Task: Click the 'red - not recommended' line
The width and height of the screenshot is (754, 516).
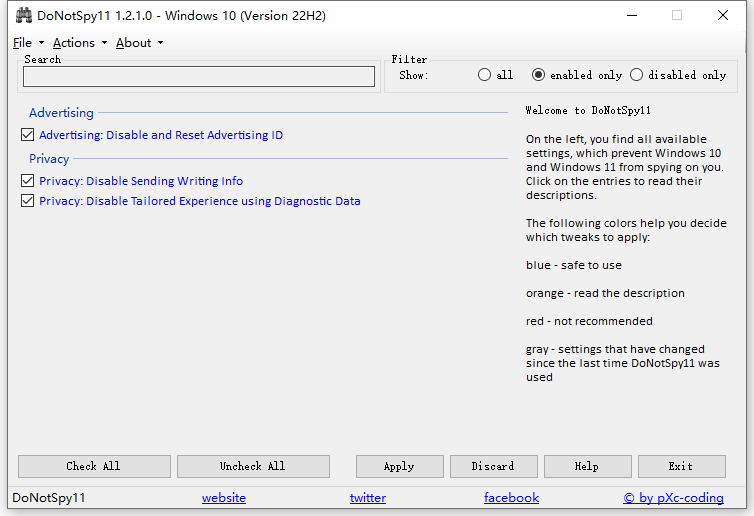Action: 589,321
